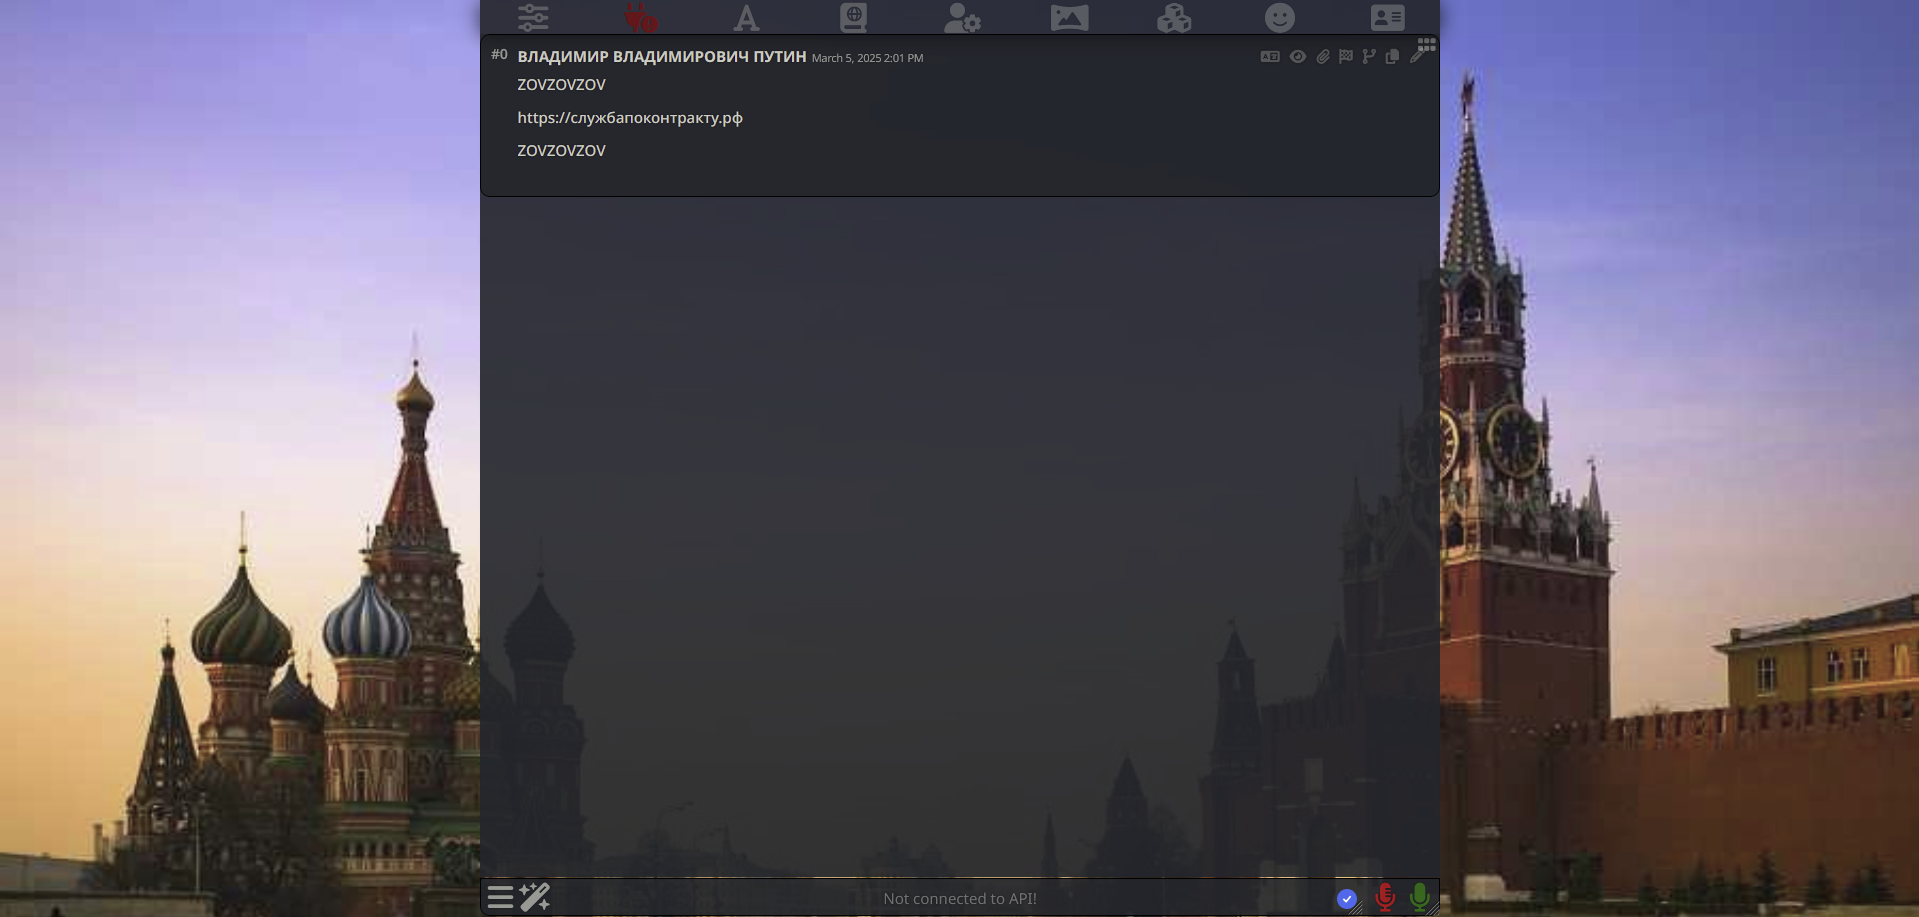Image resolution: width=1919 pixels, height=917 pixels.
Task: Click the last ZOVZOVZOV line
Action: pos(561,151)
